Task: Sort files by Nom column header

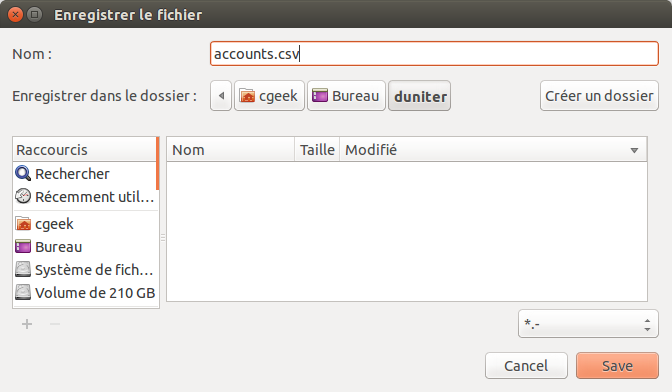Action: click(231, 150)
